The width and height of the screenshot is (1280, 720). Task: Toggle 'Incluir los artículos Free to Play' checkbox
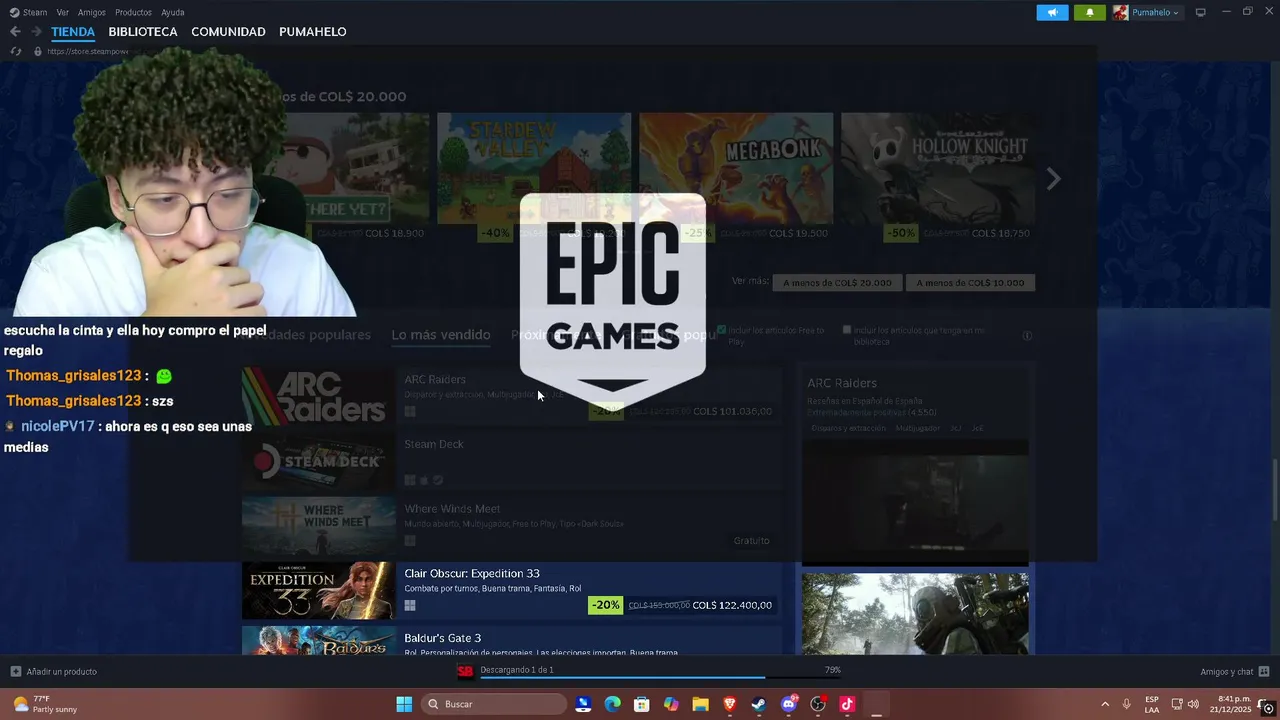721,330
